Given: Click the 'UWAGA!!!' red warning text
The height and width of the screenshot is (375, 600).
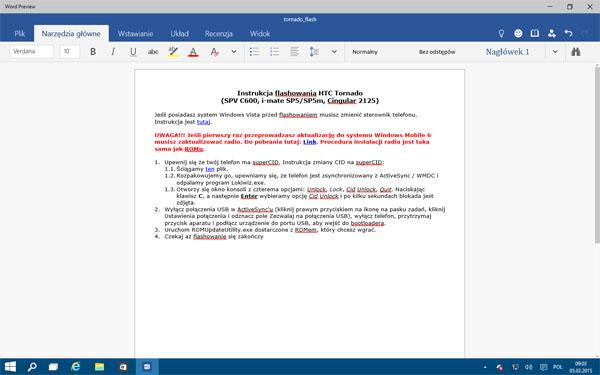Looking at the screenshot, I should (170, 135).
